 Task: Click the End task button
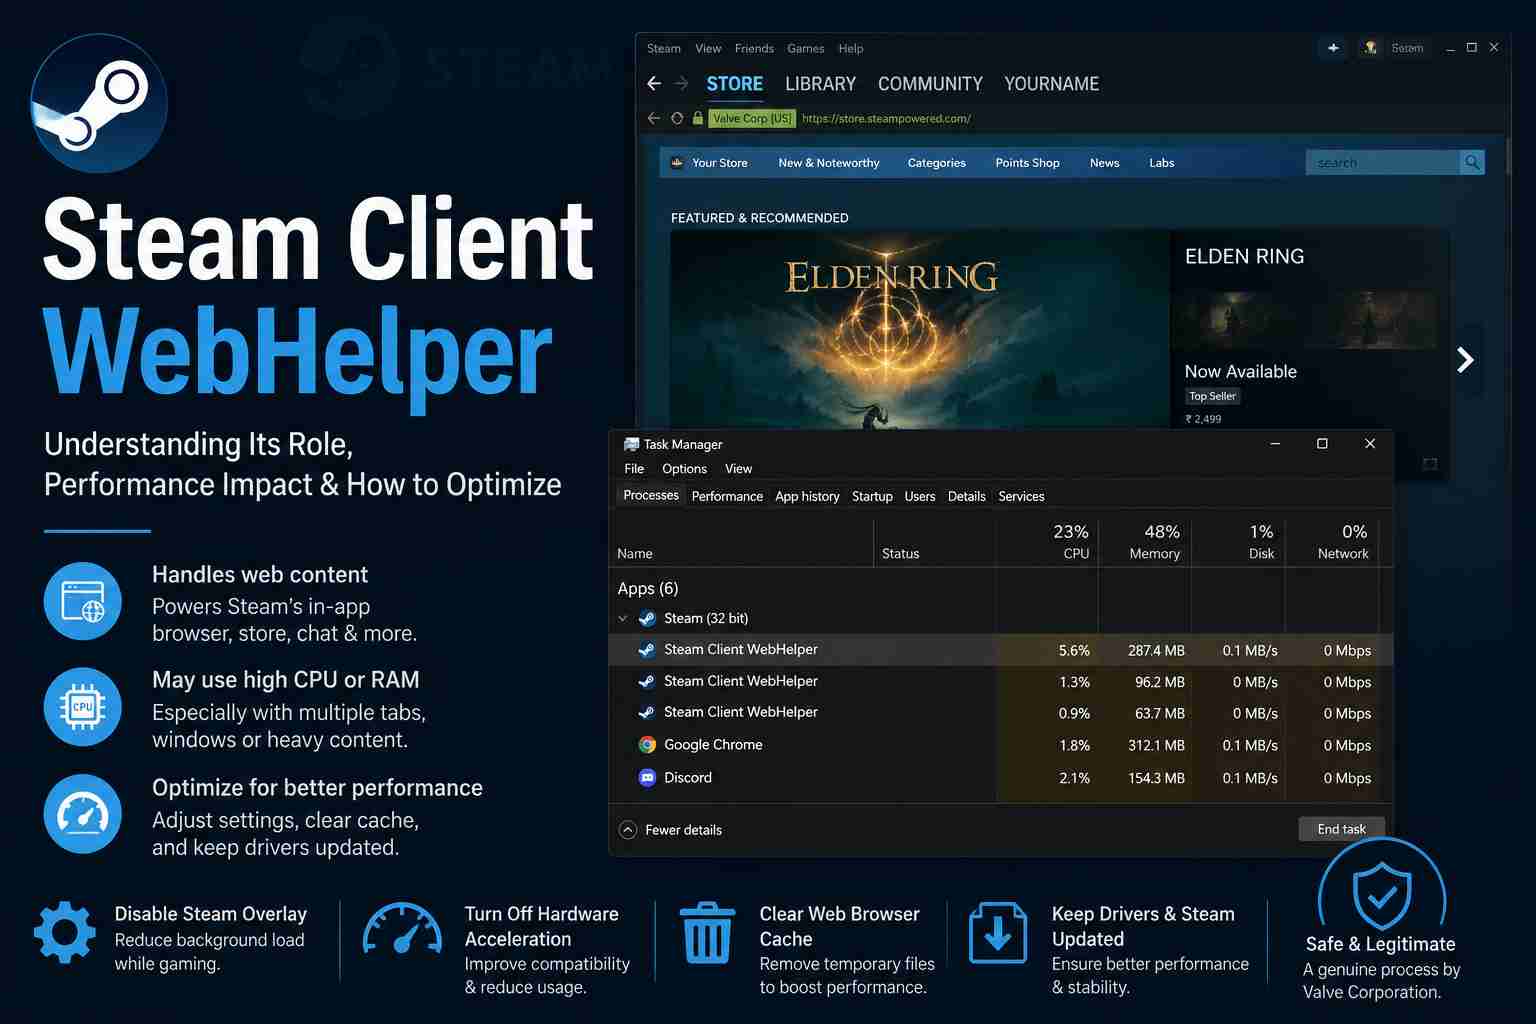(x=1341, y=829)
